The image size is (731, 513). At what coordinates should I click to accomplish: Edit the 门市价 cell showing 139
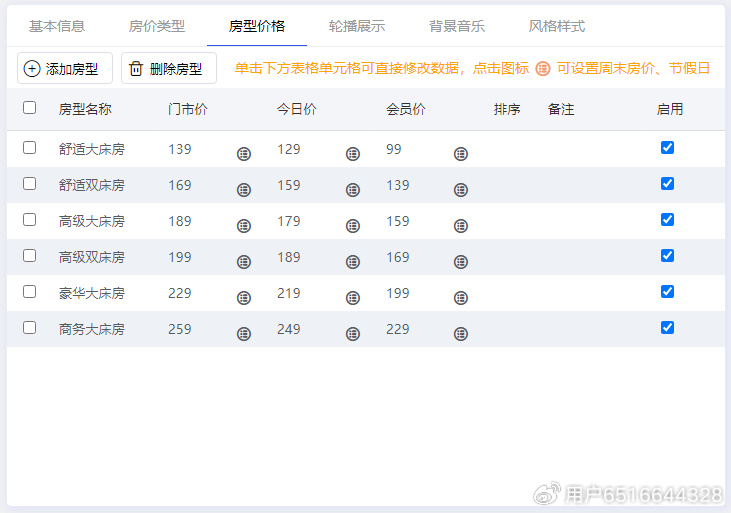[x=180, y=149]
